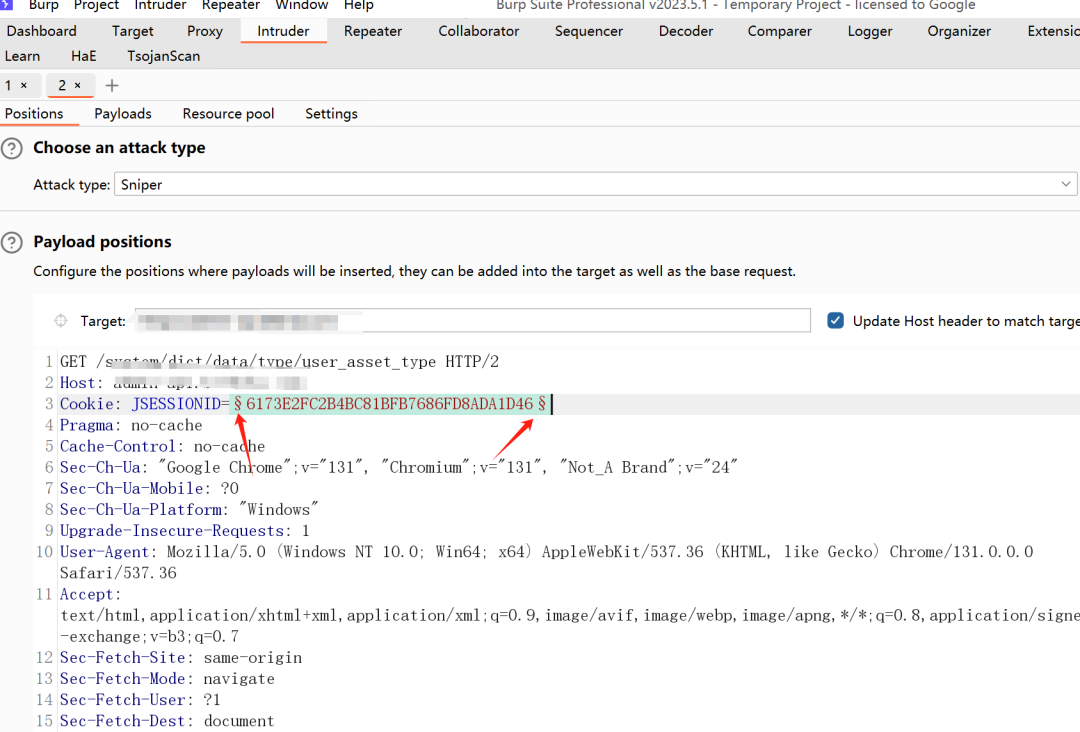
Task: Open the Help menu
Action: [358, 5]
